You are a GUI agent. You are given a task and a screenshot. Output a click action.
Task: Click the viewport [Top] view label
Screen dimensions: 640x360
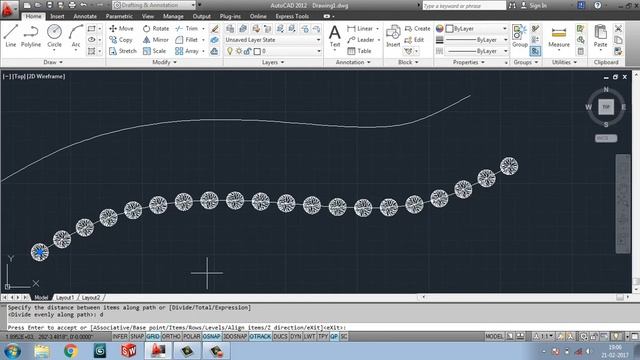click(x=18, y=76)
